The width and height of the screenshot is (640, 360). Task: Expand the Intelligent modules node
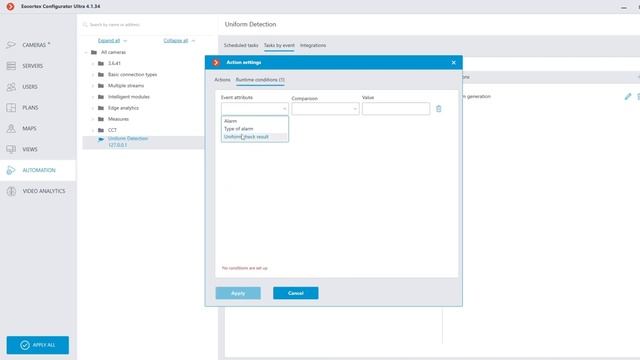93,97
